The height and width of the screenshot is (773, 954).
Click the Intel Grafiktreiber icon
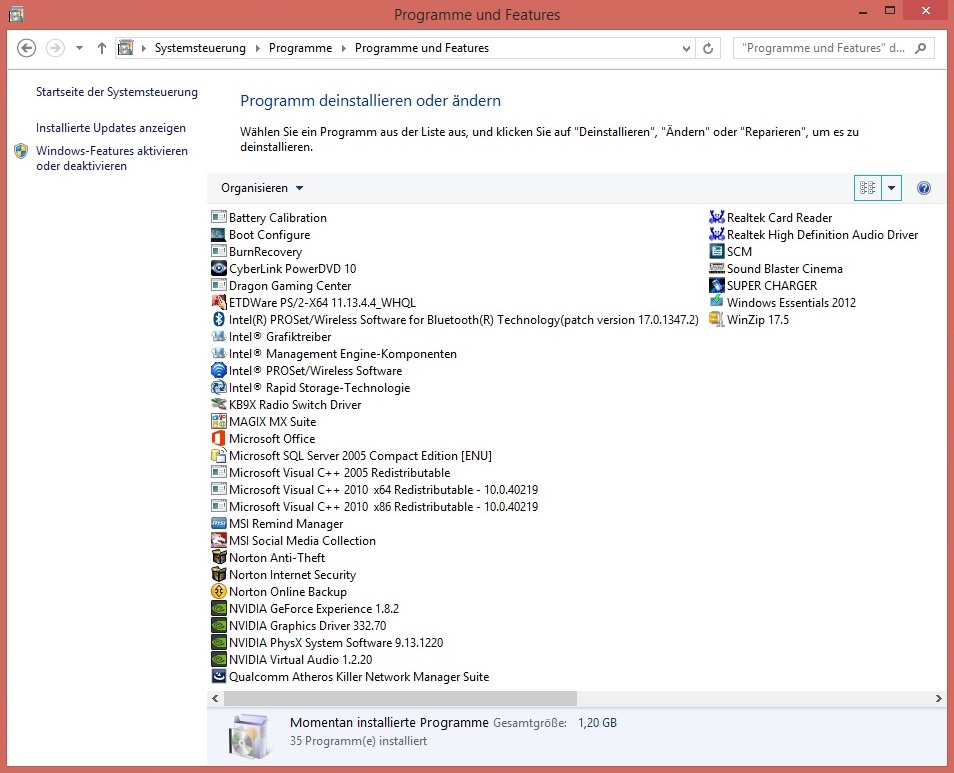click(218, 336)
